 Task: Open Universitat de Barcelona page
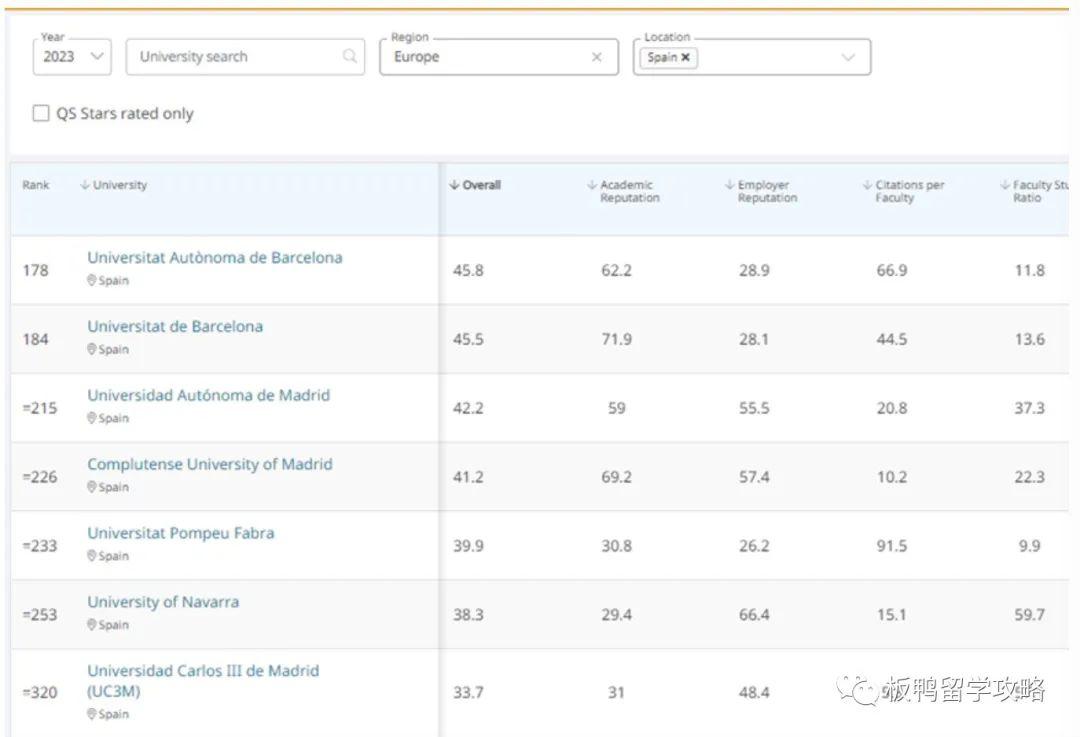(175, 326)
